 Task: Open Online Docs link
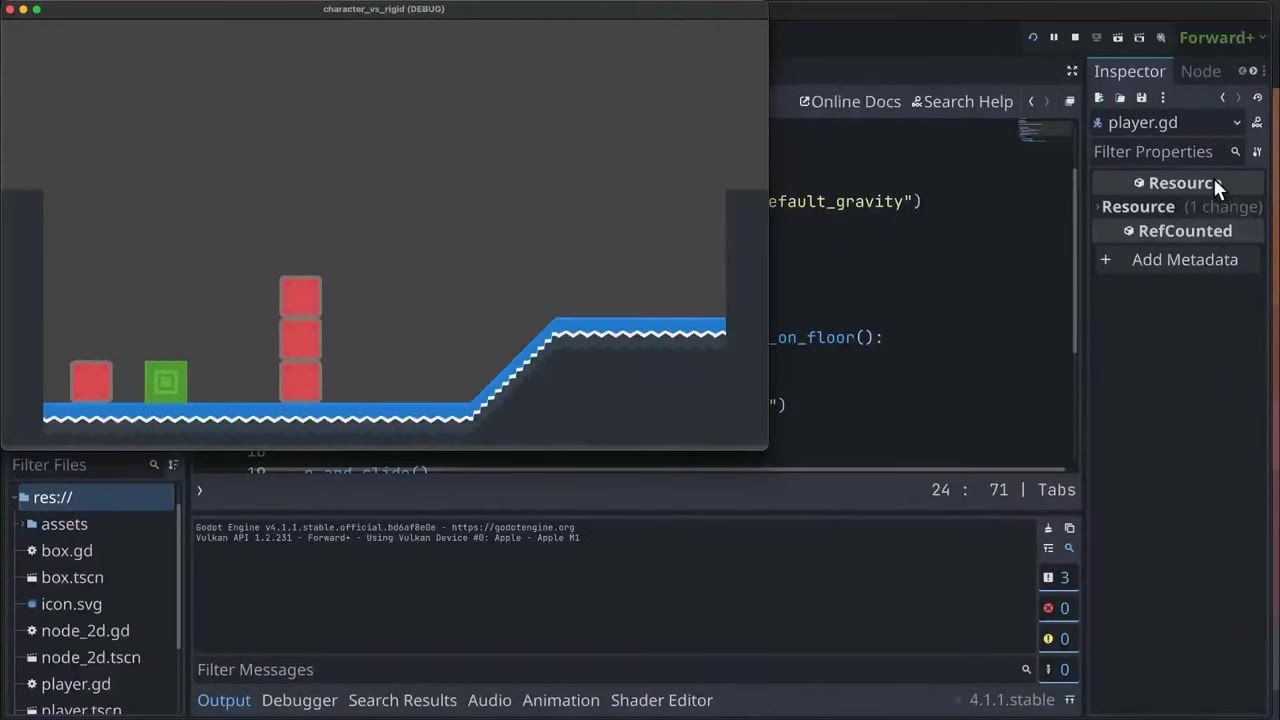pyautogui.click(x=850, y=101)
